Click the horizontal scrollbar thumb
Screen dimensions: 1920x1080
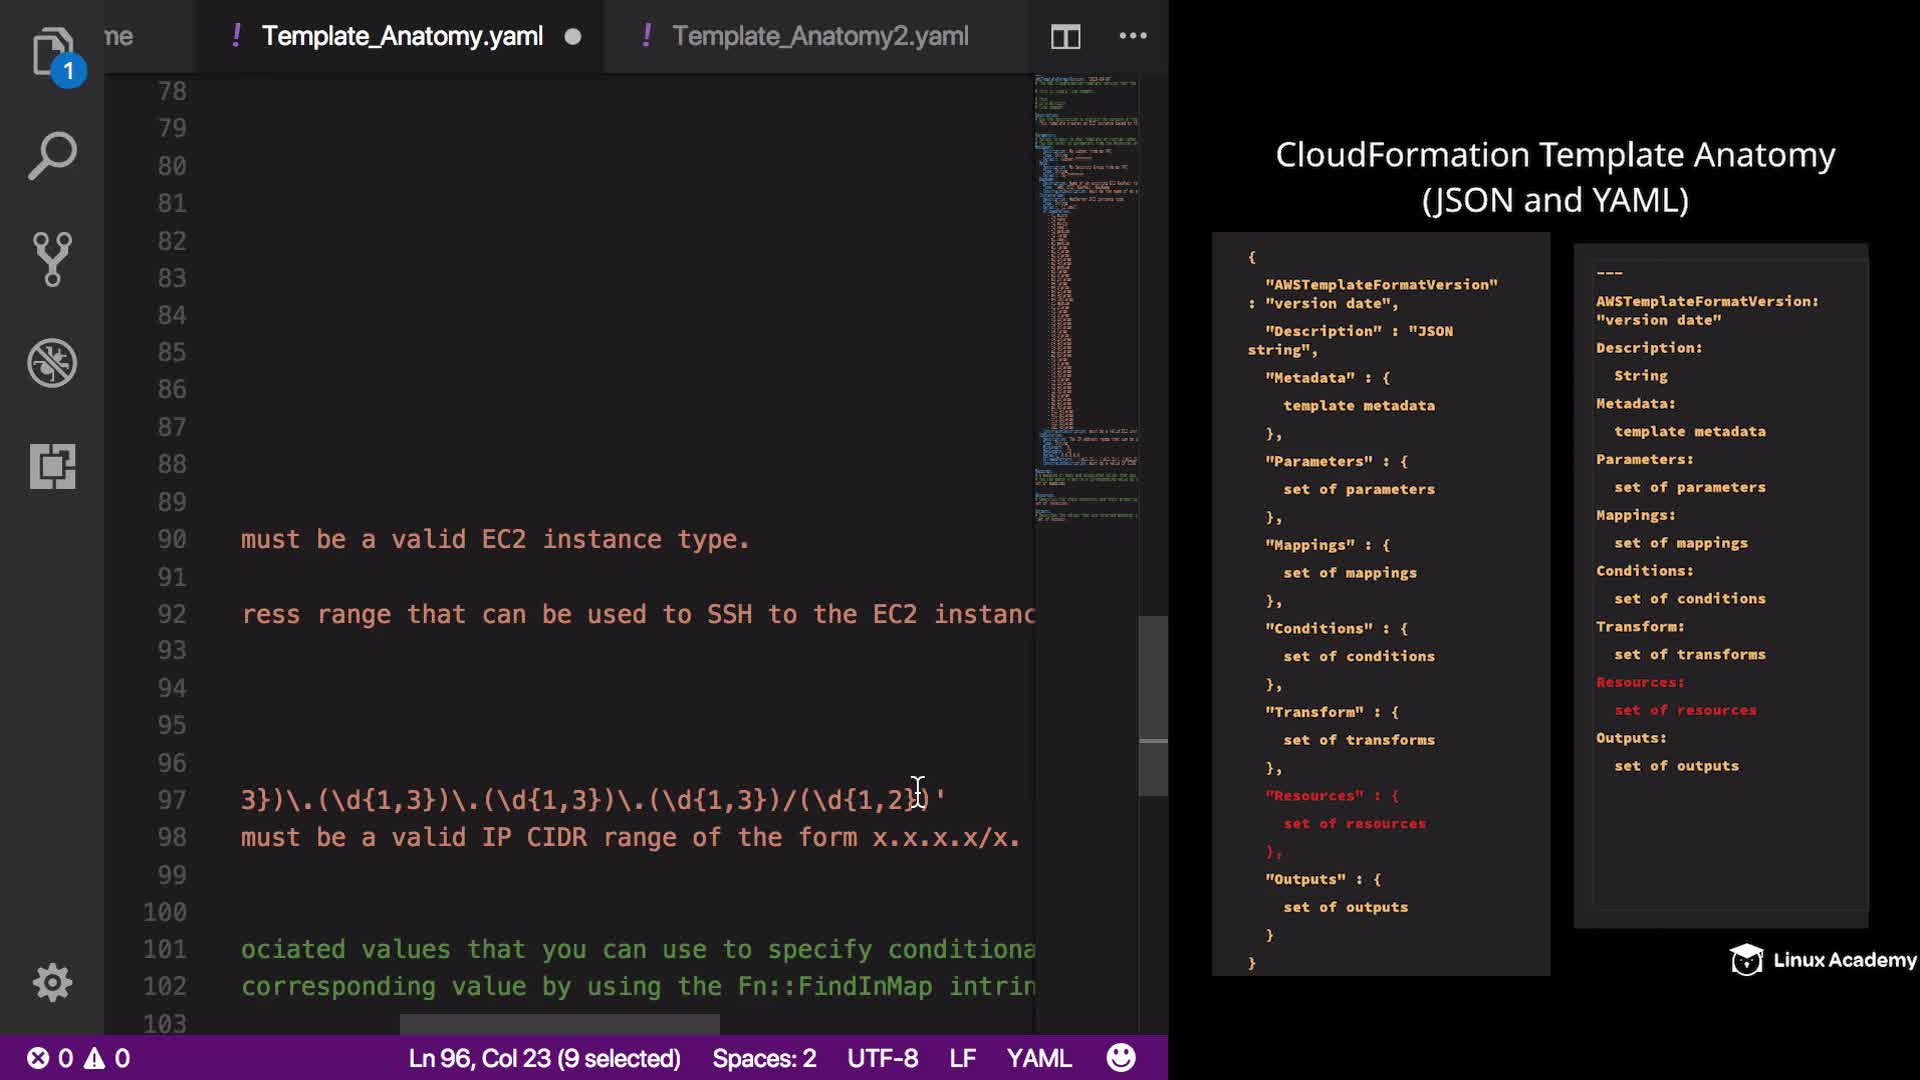[x=559, y=1024]
